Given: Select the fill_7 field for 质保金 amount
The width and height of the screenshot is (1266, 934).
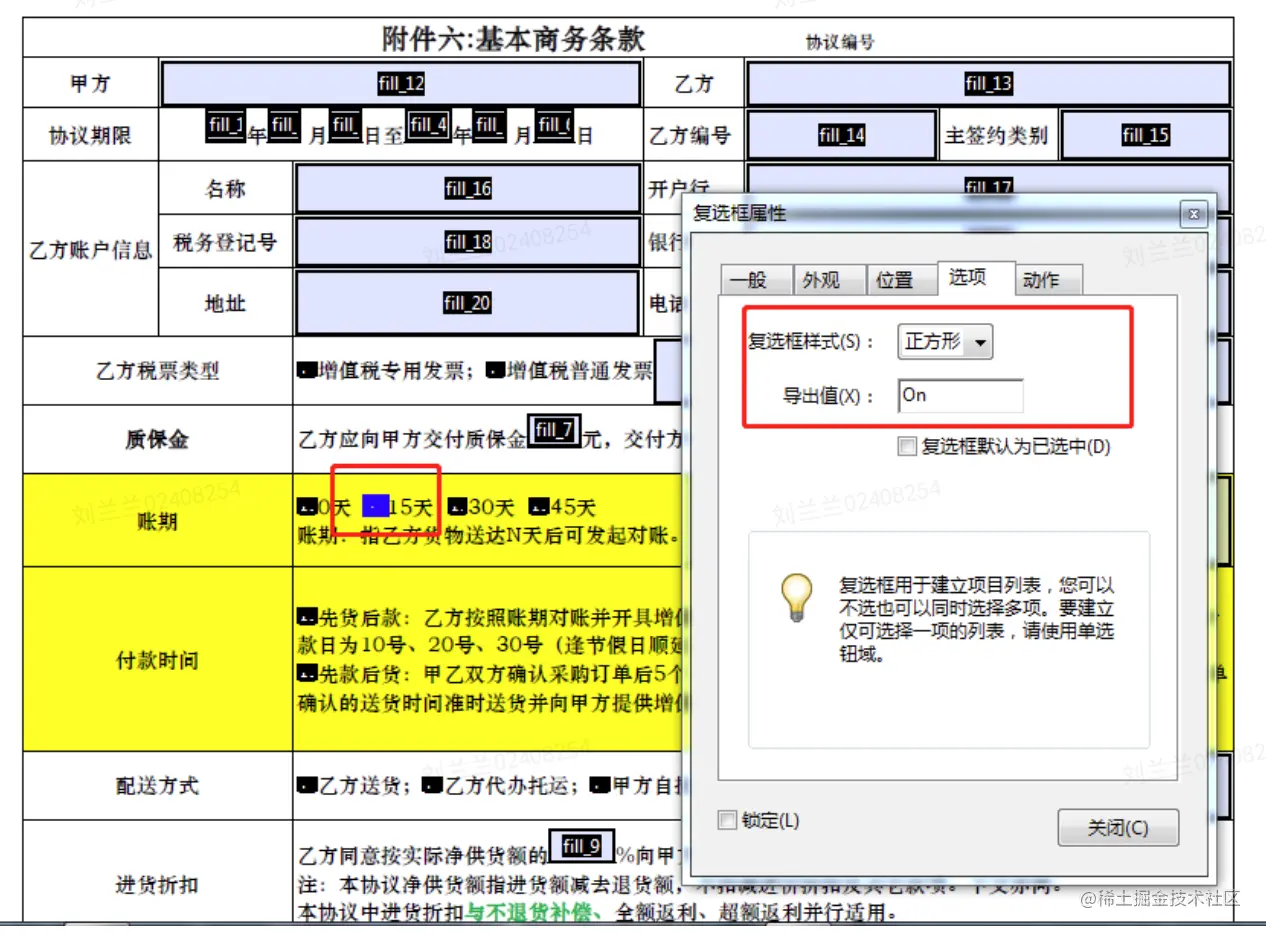Looking at the screenshot, I should pos(554,430).
